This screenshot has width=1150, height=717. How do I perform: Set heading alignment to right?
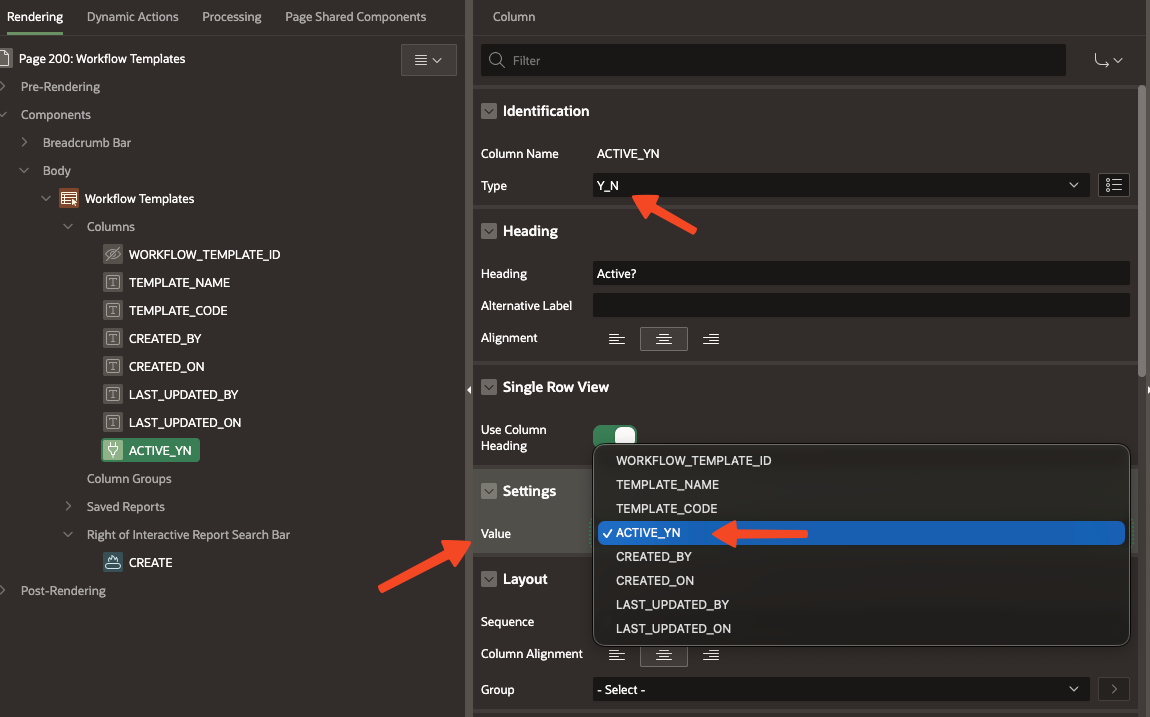[711, 339]
